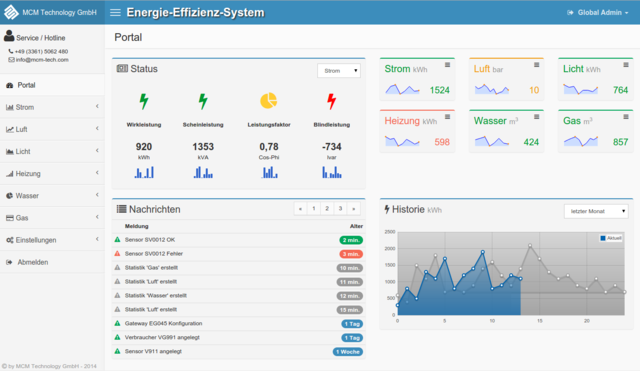Click the next page arrow in Nachrichten
Image resolution: width=640 pixels, height=371 pixels.
[x=354, y=209]
